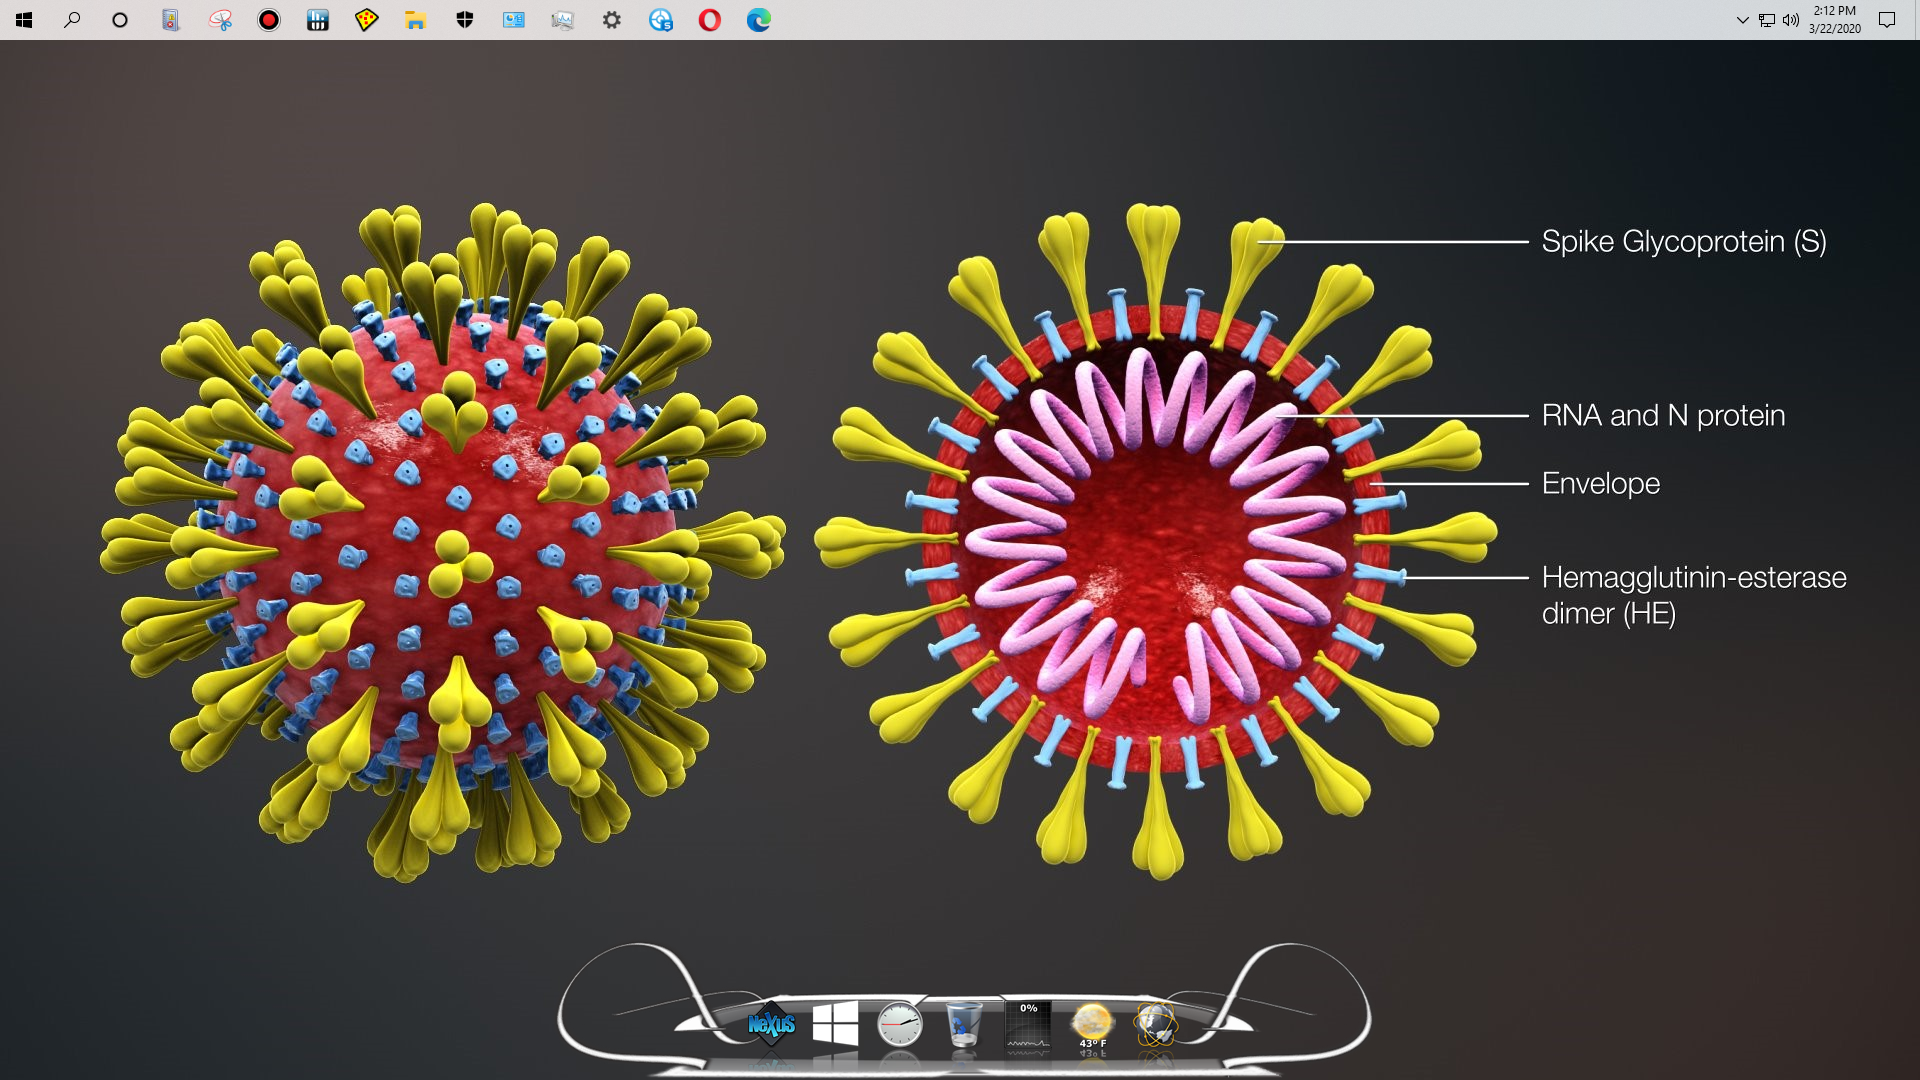Toggle the volume speaker tray icon

(1791, 20)
